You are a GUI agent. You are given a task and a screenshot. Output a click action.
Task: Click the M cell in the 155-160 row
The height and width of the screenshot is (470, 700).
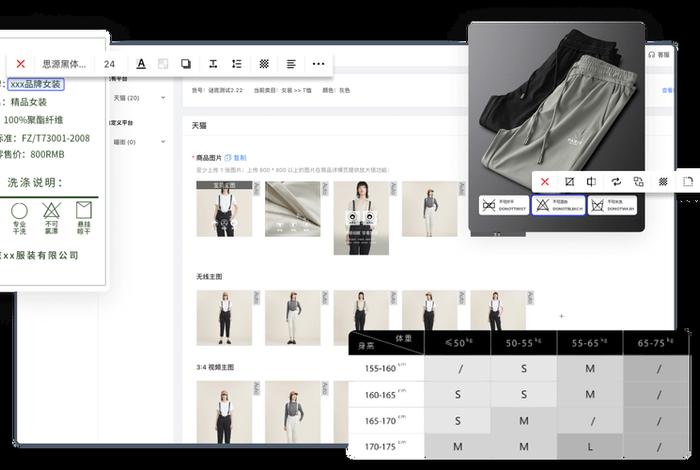click(590, 369)
